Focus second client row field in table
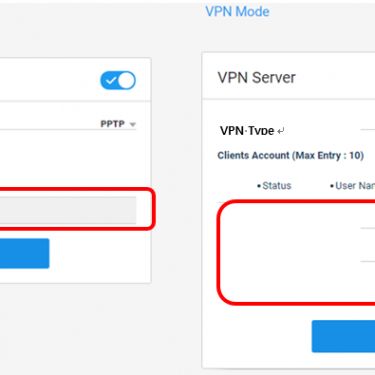The image size is (375, 375). coord(368,256)
